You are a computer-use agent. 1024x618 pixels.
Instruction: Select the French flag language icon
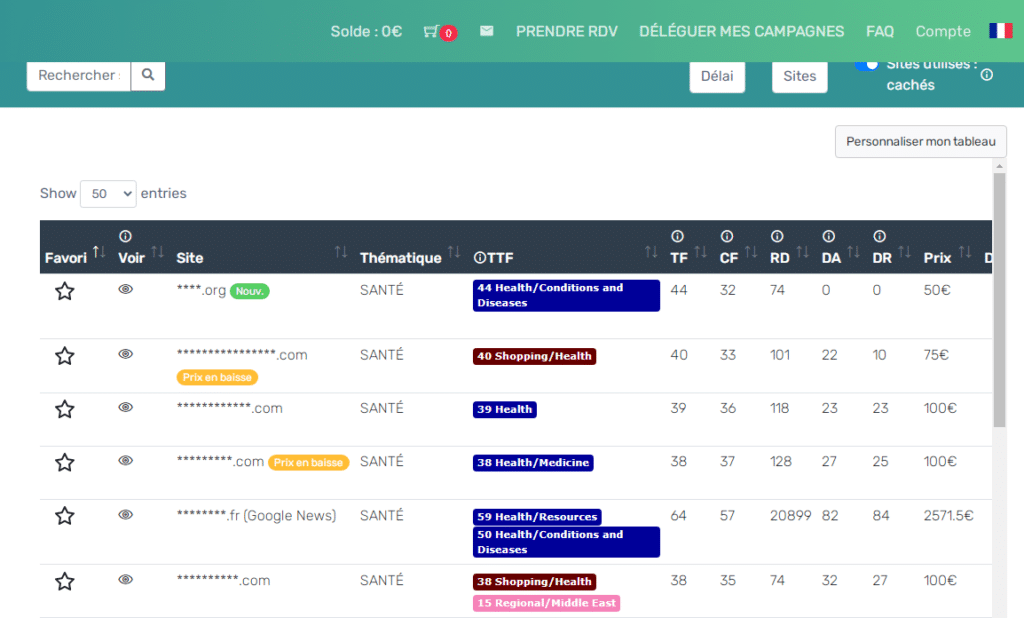point(1000,31)
